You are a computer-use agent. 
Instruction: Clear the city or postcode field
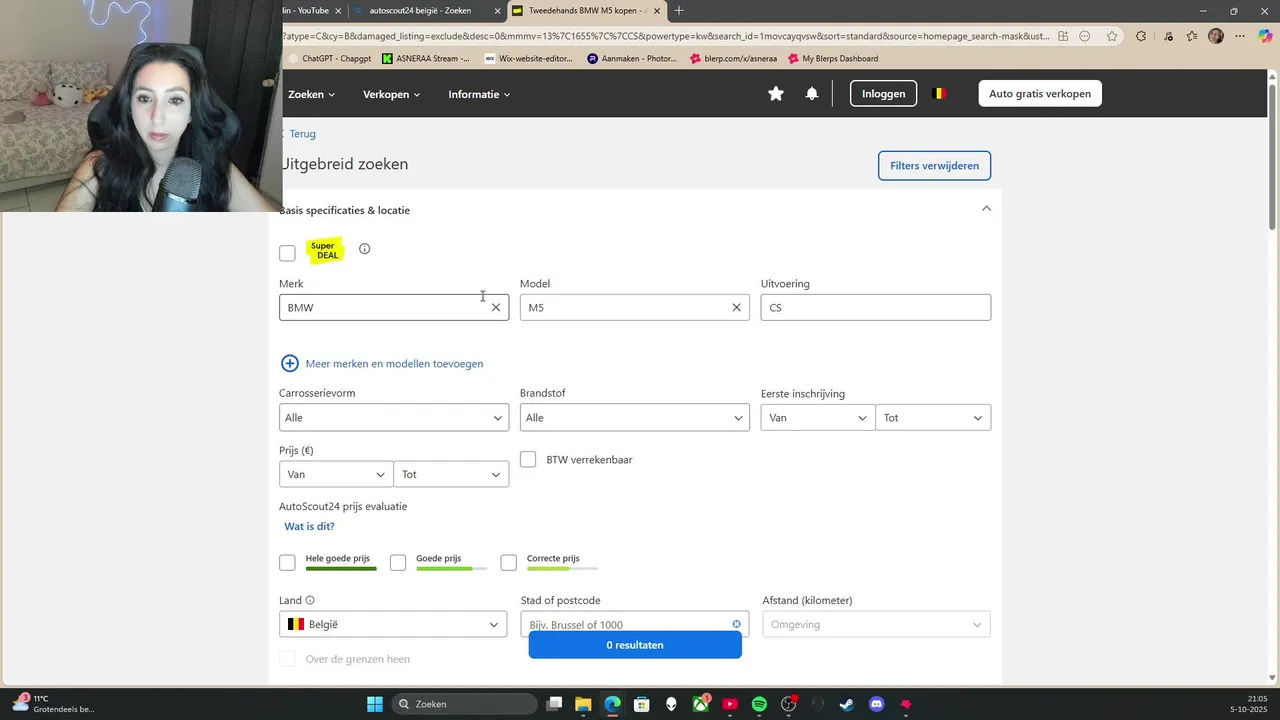point(736,624)
